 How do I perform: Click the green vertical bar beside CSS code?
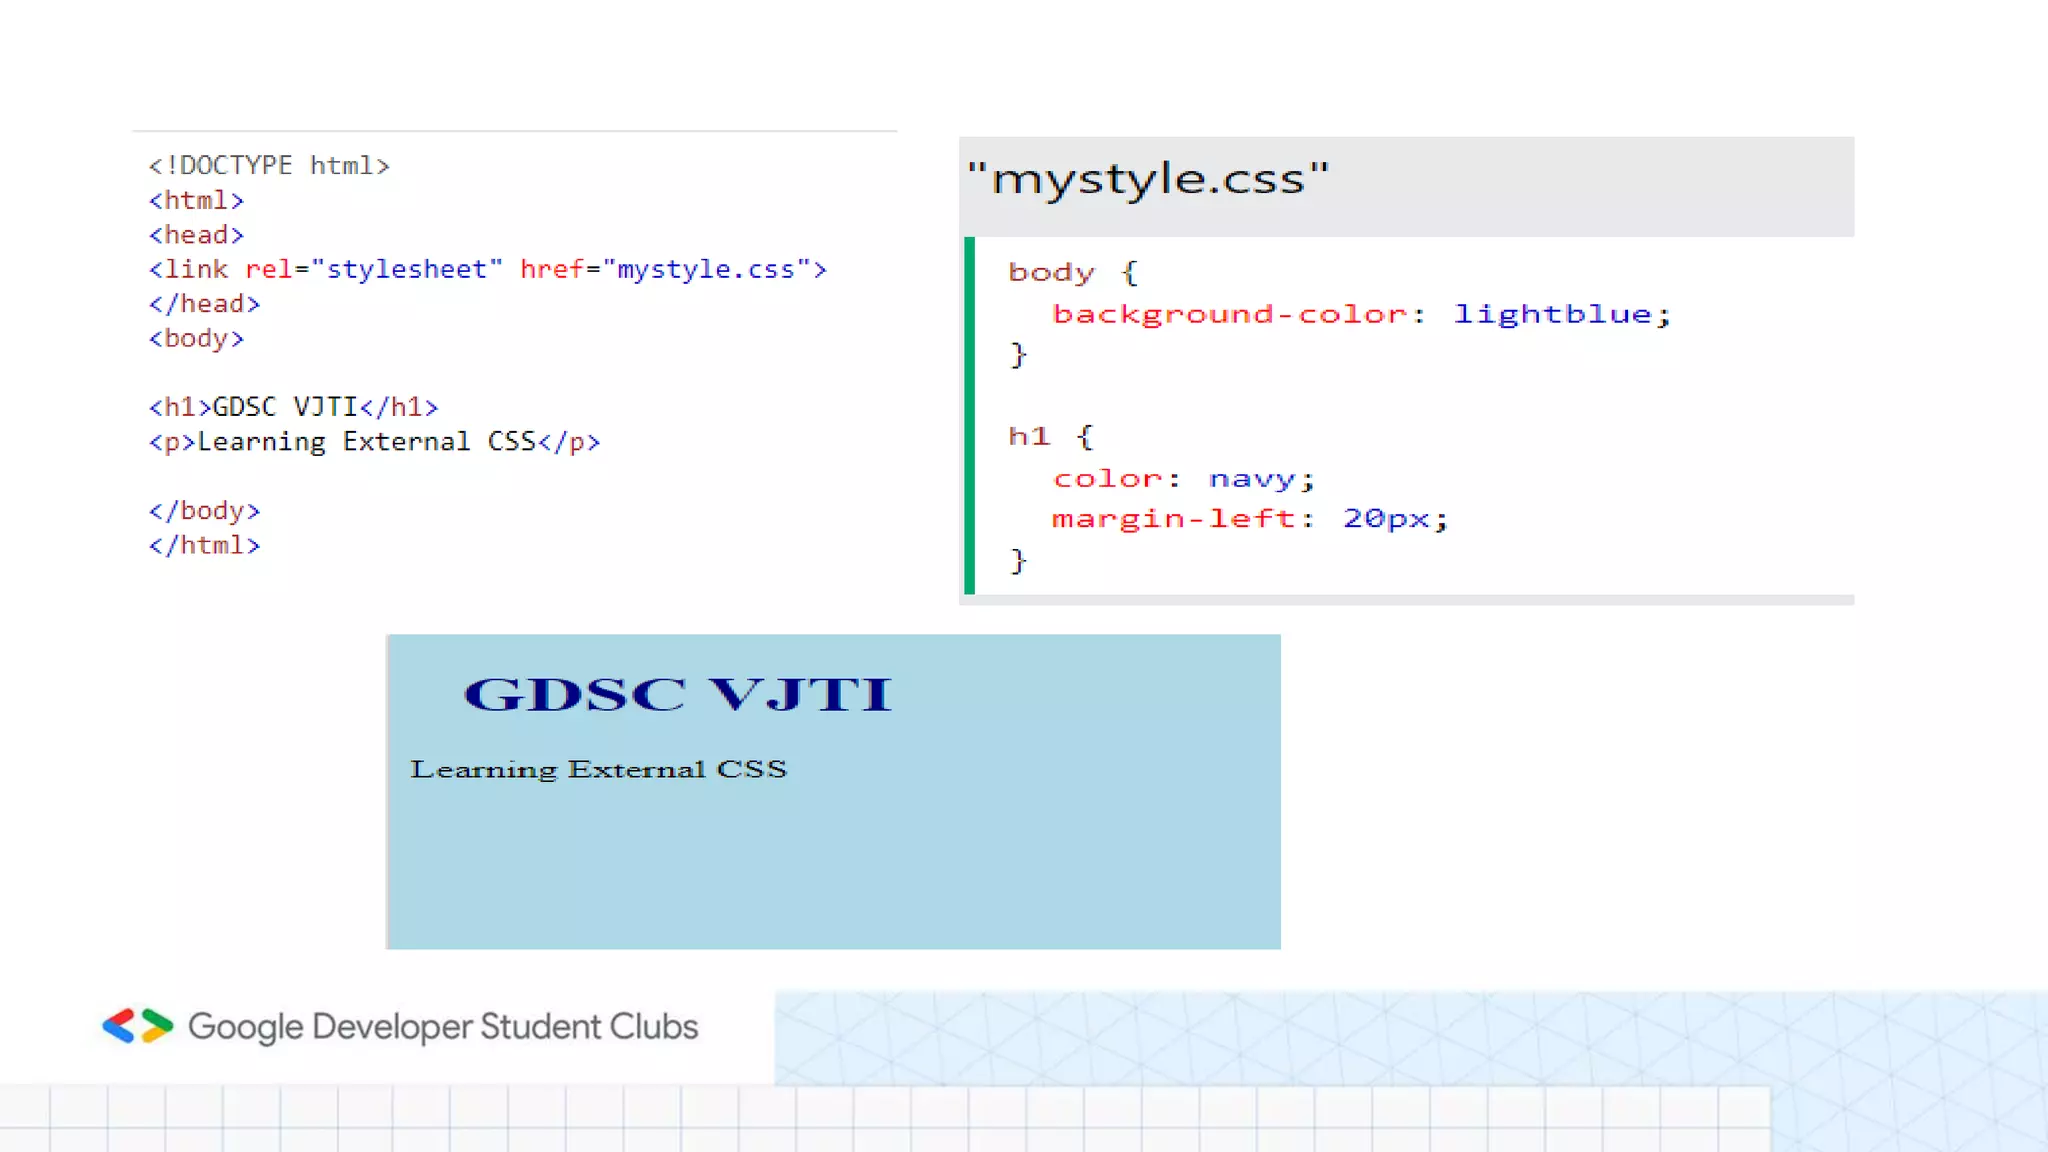pyautogui.click(x=969, y=415)
